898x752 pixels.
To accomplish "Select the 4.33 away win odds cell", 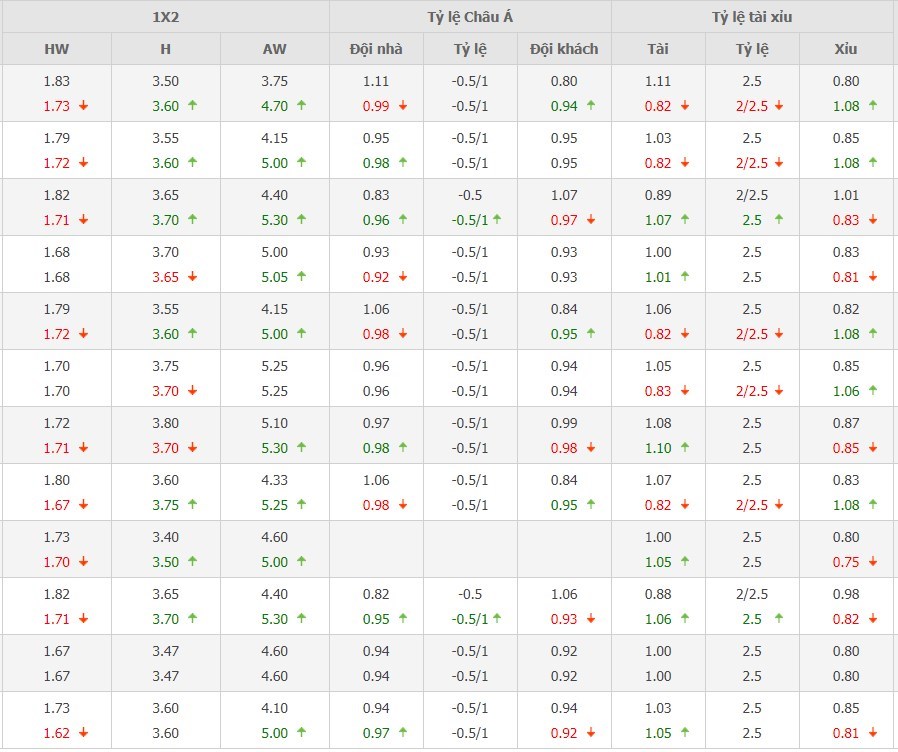I will [x=274, y=480].
